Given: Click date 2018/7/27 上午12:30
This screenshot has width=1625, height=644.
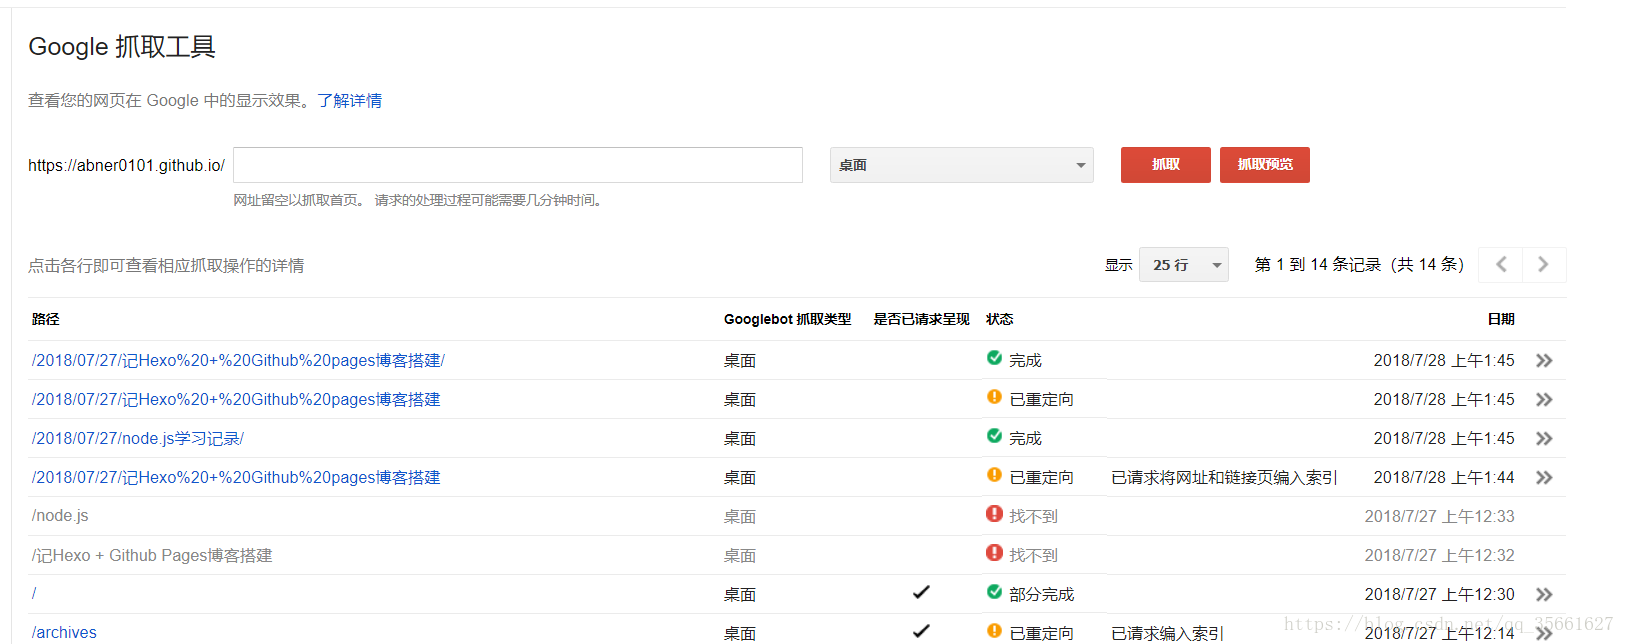Looking at the screenshot, I should pyautogui.click(x=1440, y=595).
